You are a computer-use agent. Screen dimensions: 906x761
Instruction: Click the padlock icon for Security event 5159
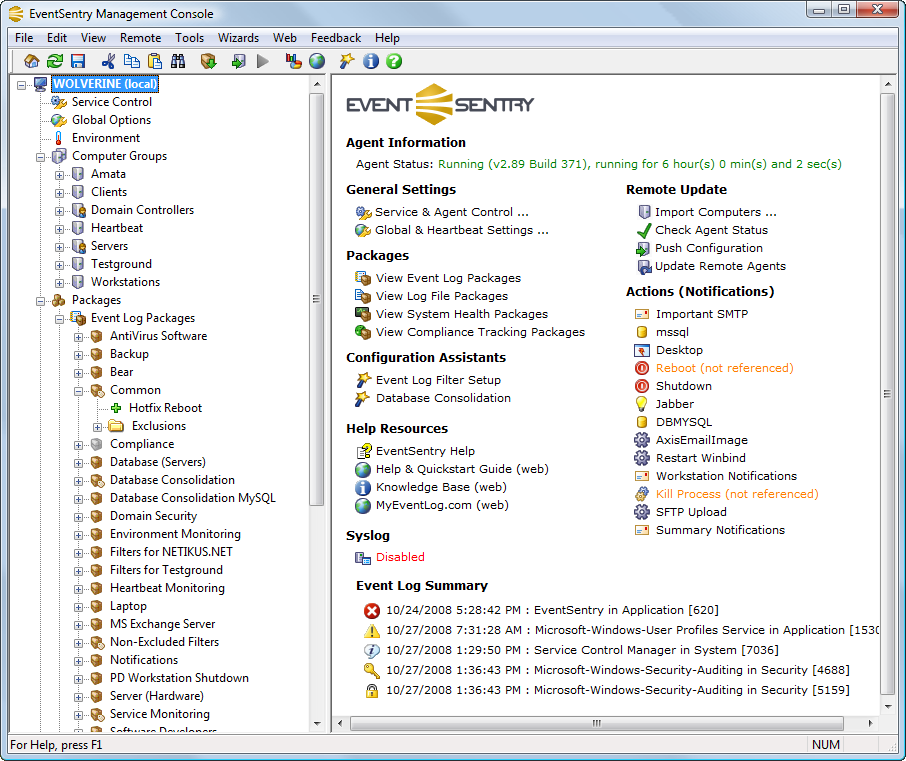tap(372, 691)
